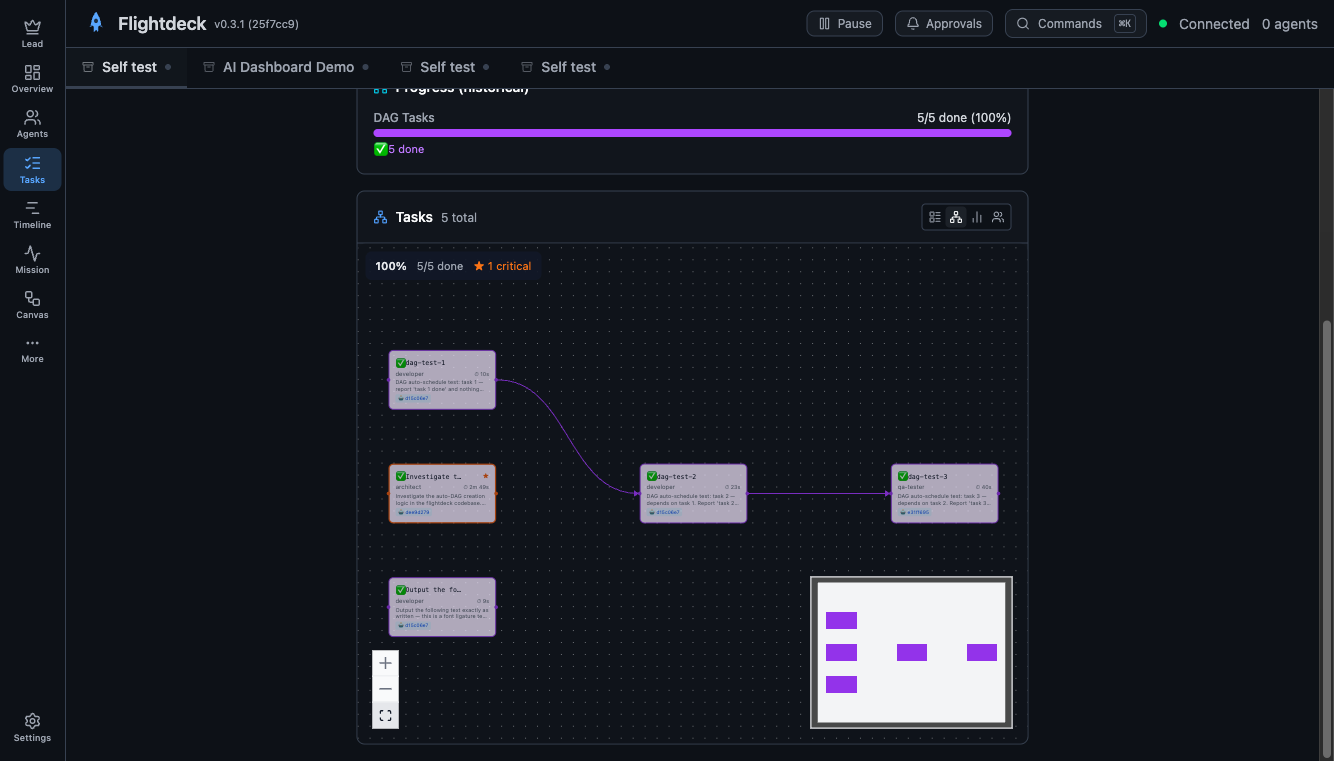Select the Overview sidebar icon
This screenshot has height=761, width=1334.
point(31,79)
